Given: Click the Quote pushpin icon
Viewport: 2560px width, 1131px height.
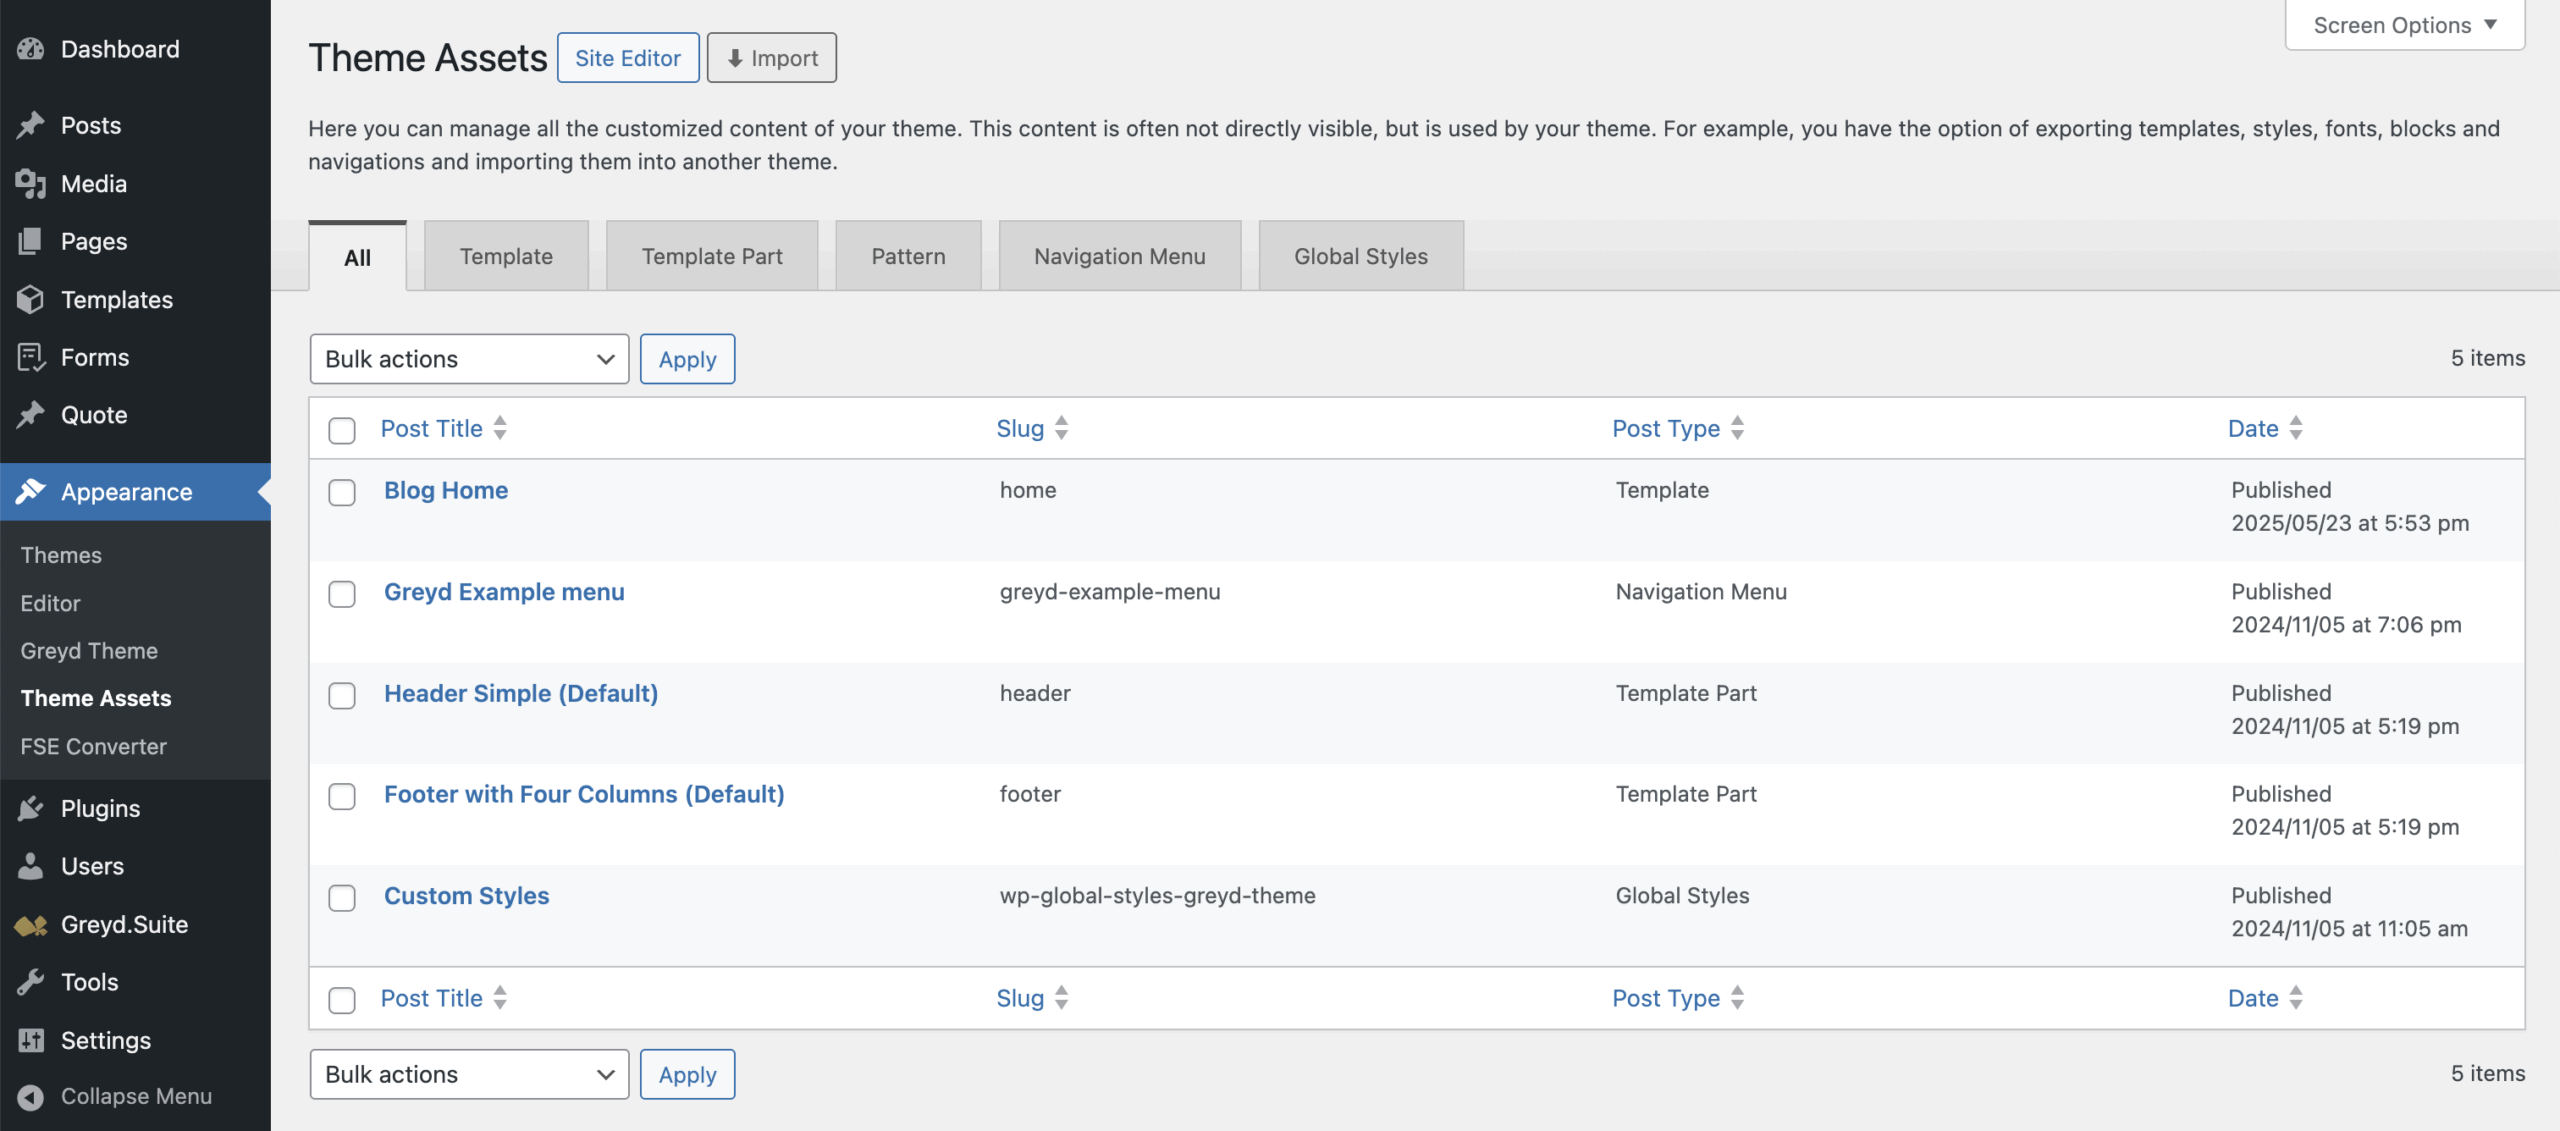Looking at the screenshot, I should (x=31, y=414).
